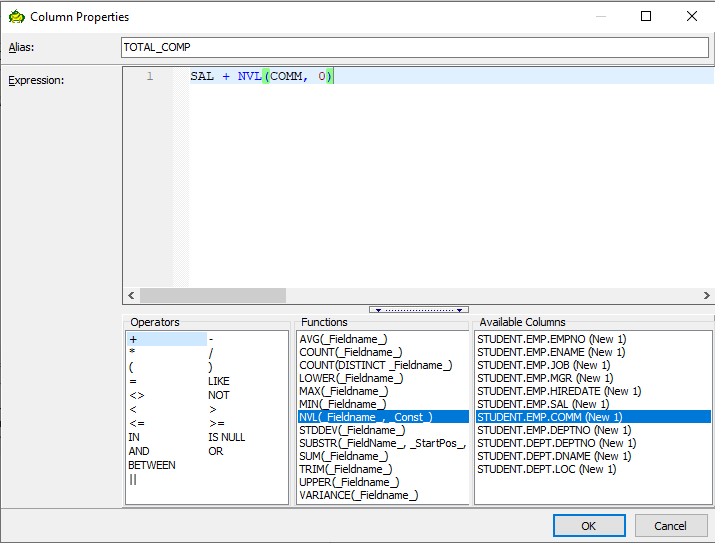
Task: Select the / operator
Action: [x=211, y=353]
